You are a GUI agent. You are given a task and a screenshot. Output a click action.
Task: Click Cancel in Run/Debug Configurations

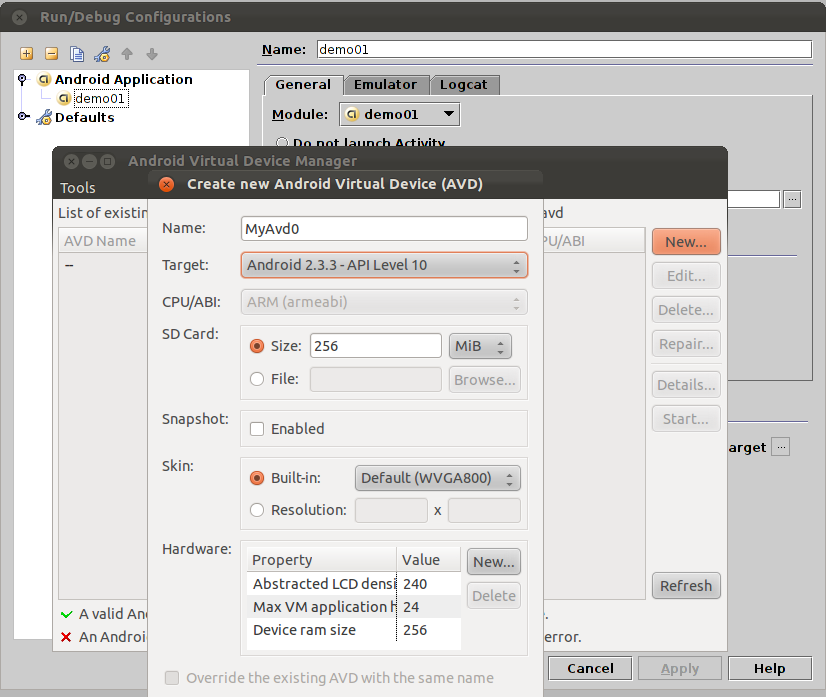pos(590,669)
